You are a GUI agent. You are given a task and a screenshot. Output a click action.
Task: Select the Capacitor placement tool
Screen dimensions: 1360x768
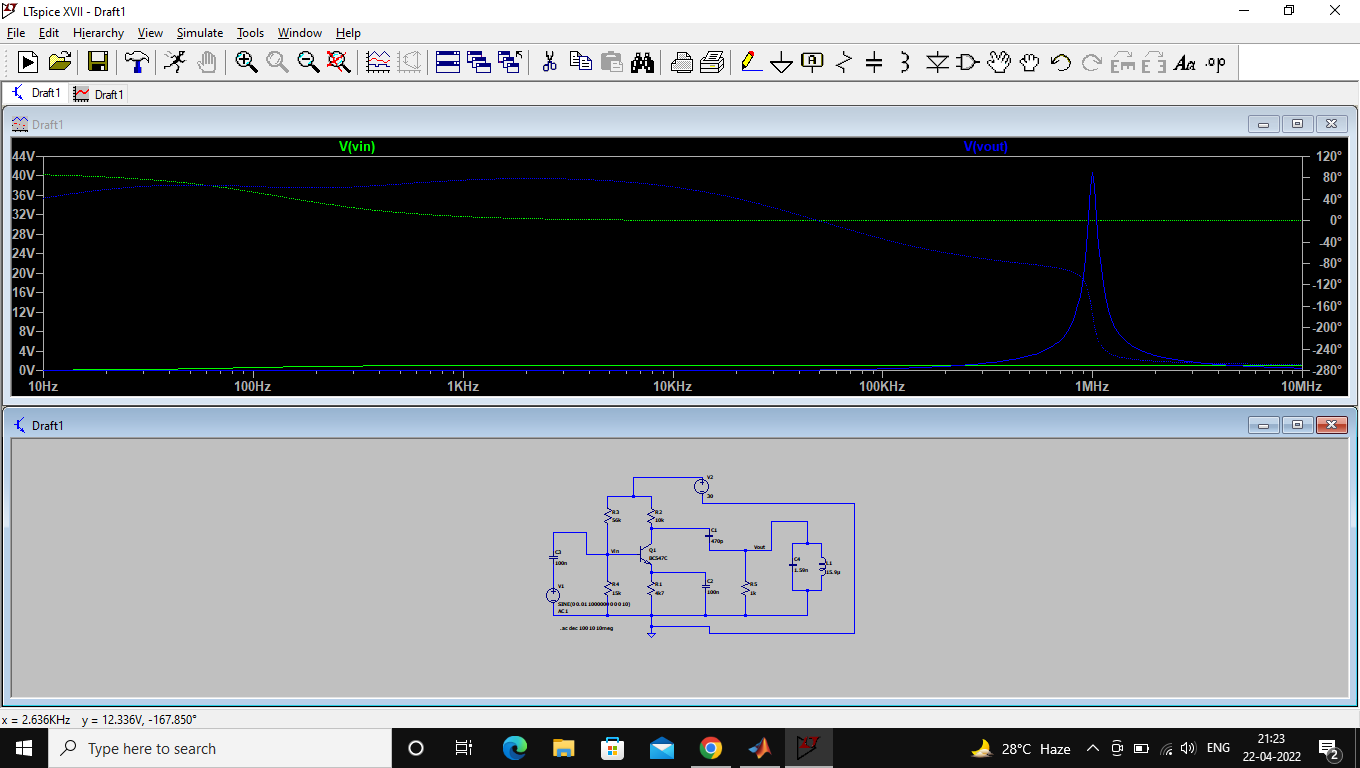tap(874, 63)
